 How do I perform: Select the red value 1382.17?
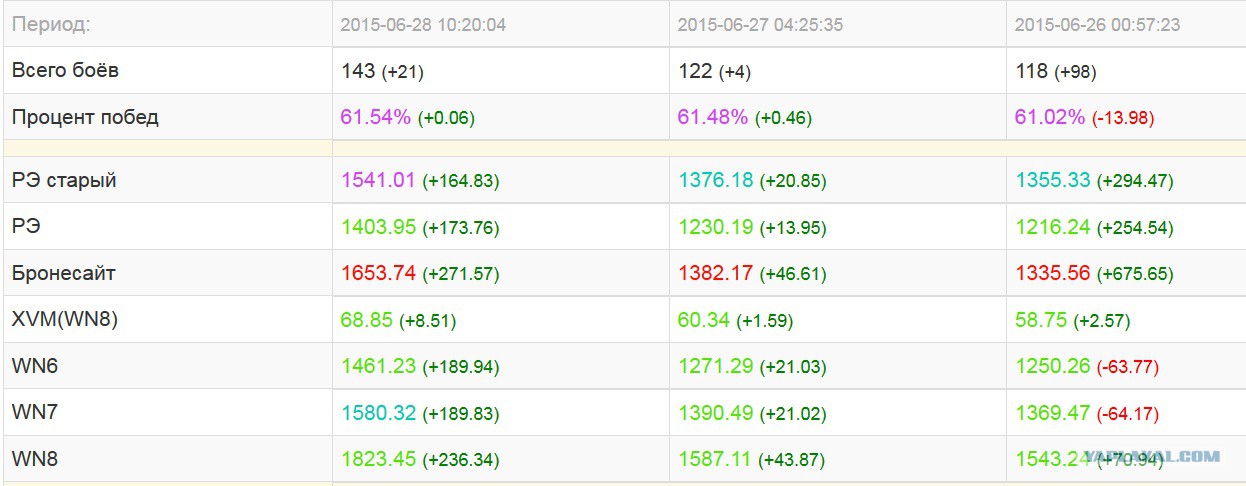coord(715,273)
